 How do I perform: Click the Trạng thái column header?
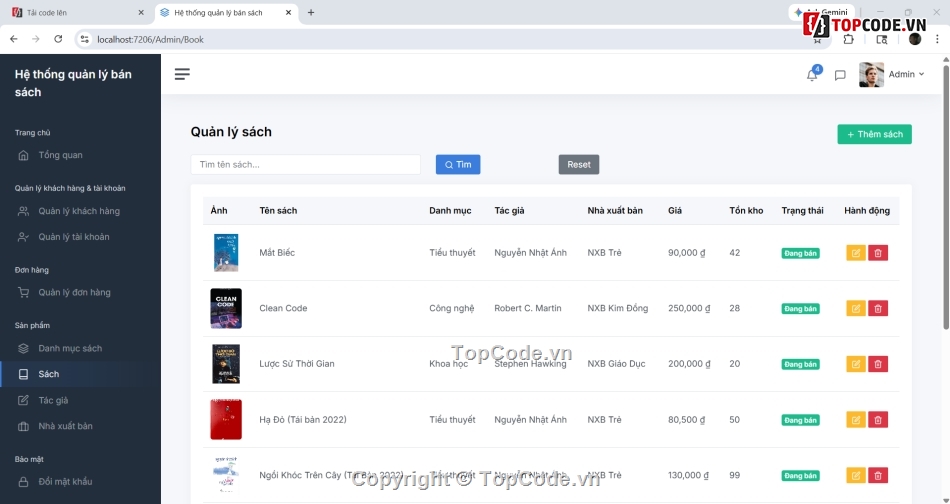802,211
